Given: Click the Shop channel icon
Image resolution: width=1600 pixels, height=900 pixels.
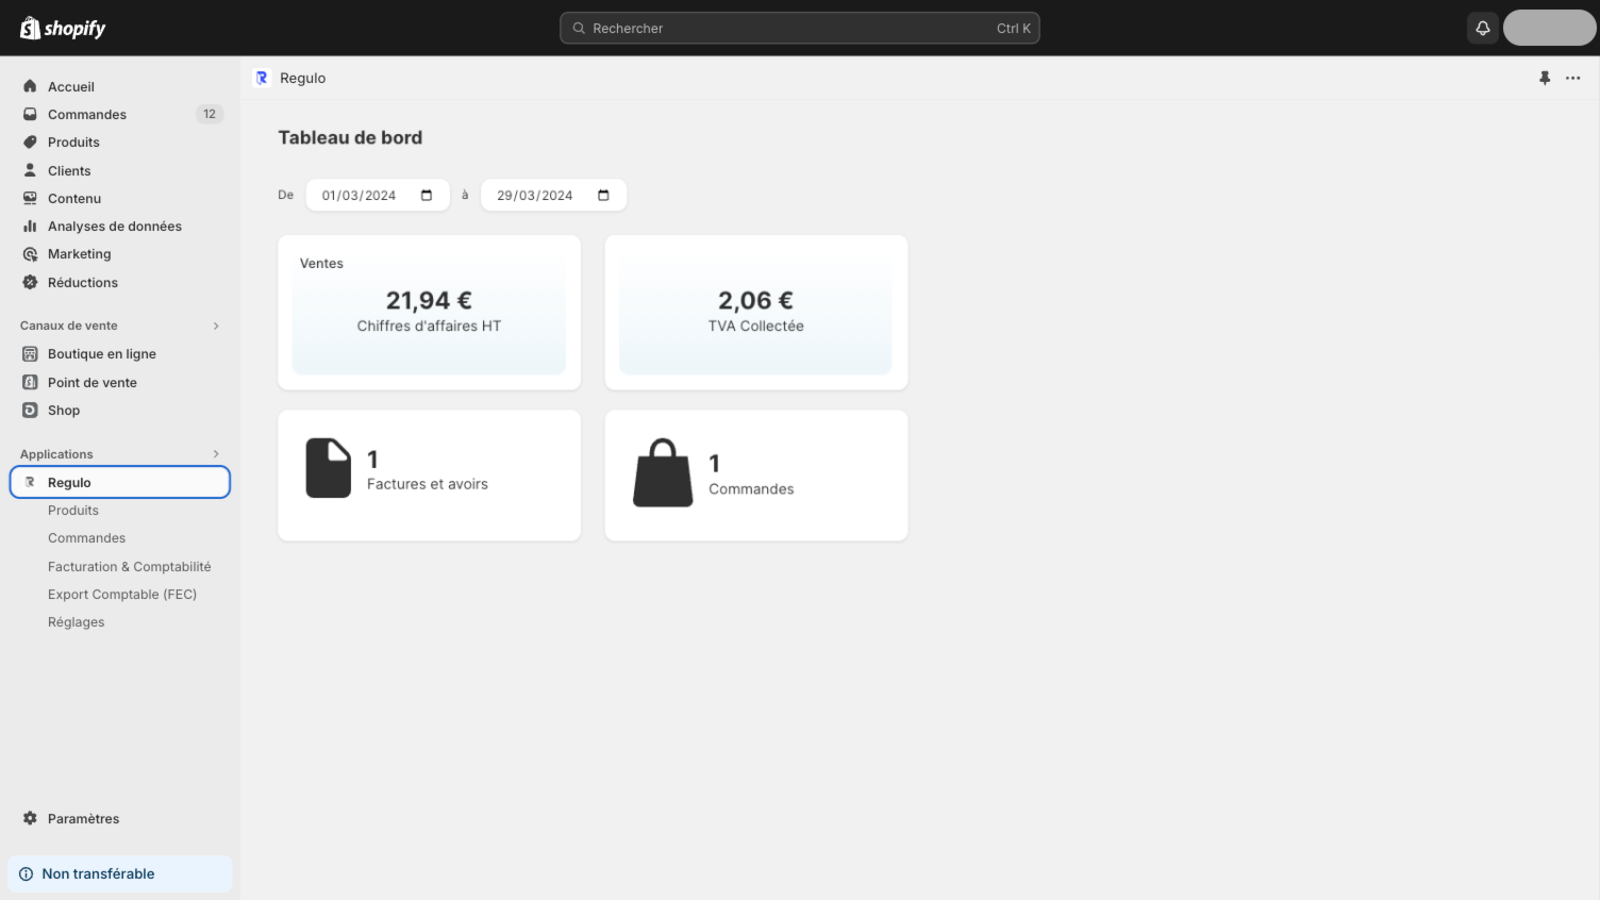Looking at the screenshot, I should (30, 410).
